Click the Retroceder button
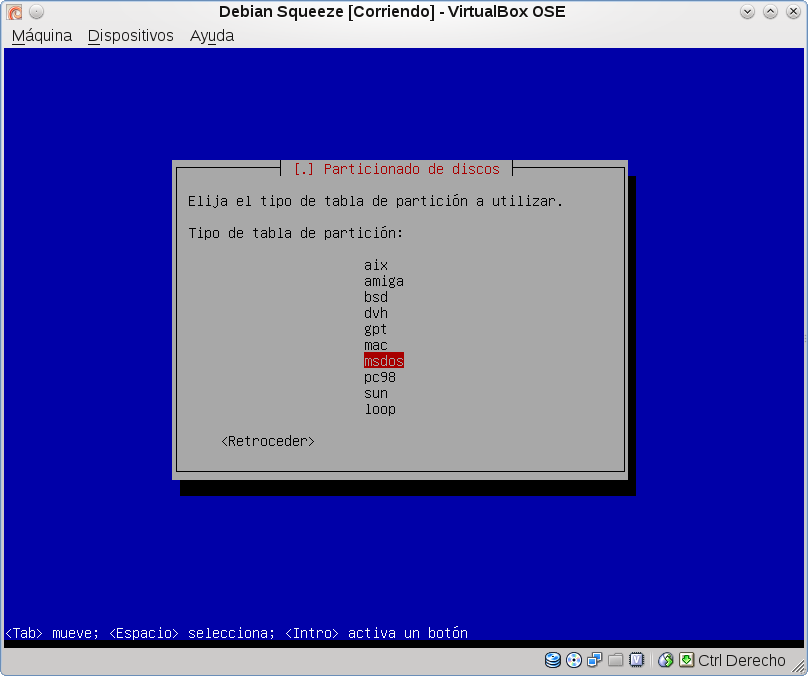 coord(268,441)
